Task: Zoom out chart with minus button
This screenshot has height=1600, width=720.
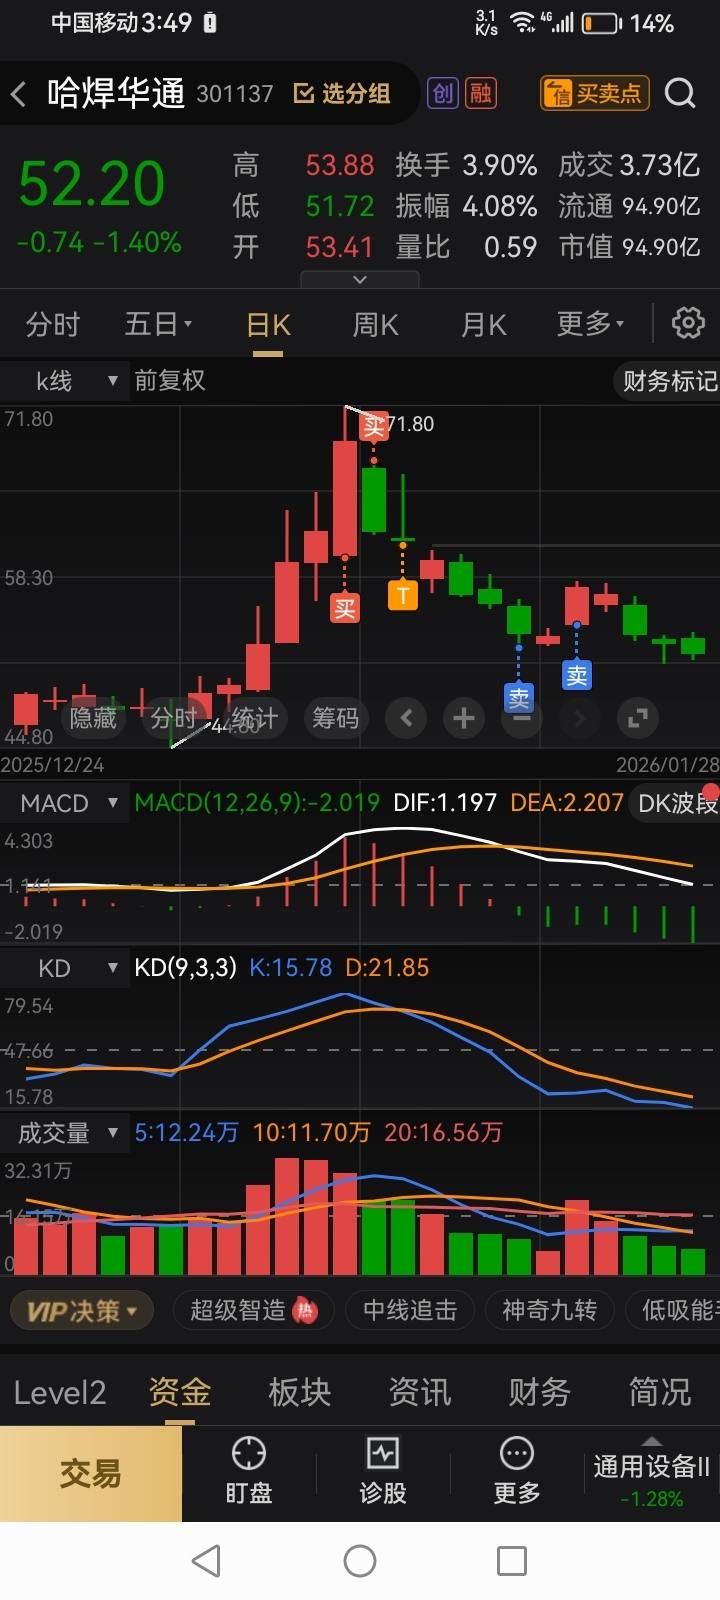Action: (x=521, y=718)
